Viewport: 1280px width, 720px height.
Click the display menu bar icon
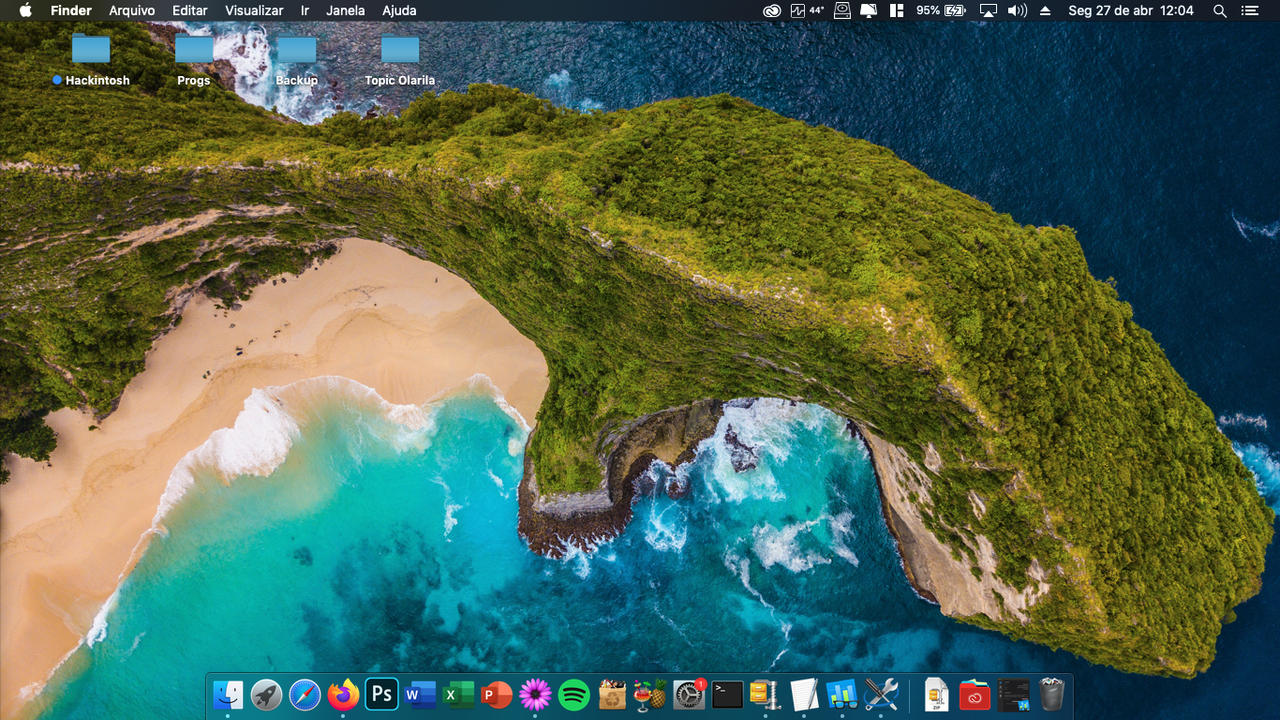869,10
